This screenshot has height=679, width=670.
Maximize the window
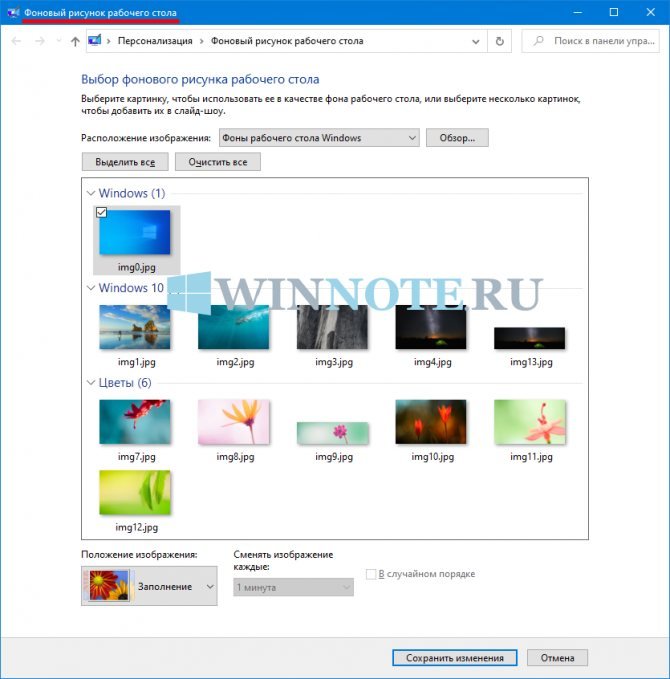[x=614, y=13]
